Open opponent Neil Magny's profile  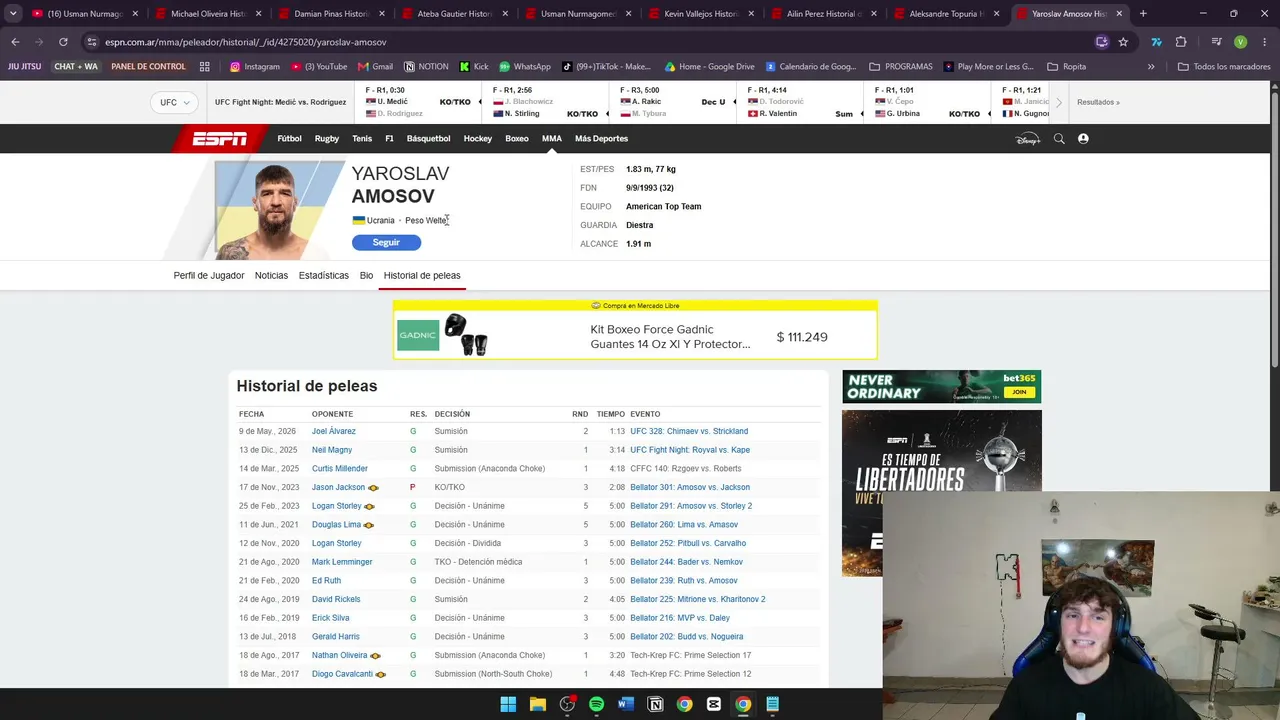point(332,450)
